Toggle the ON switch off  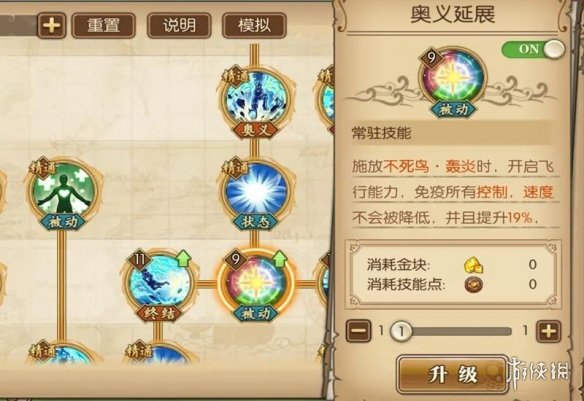tap(533, 49)
